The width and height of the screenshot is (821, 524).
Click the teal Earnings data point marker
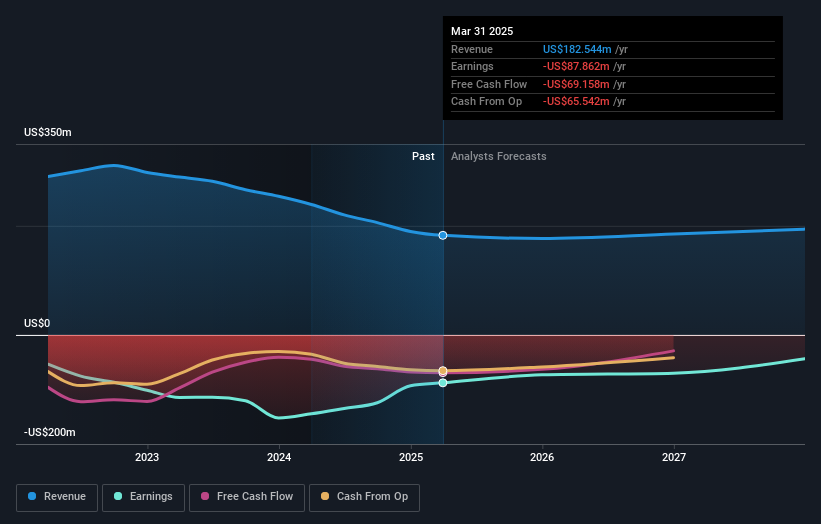coord(443,383)
